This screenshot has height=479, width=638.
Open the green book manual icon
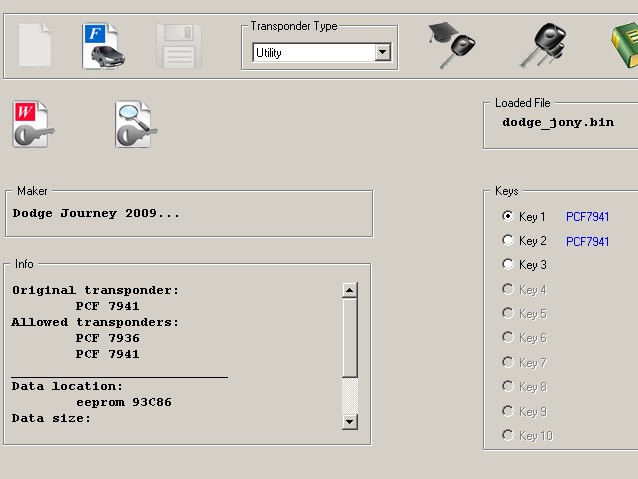click(625, 46)
